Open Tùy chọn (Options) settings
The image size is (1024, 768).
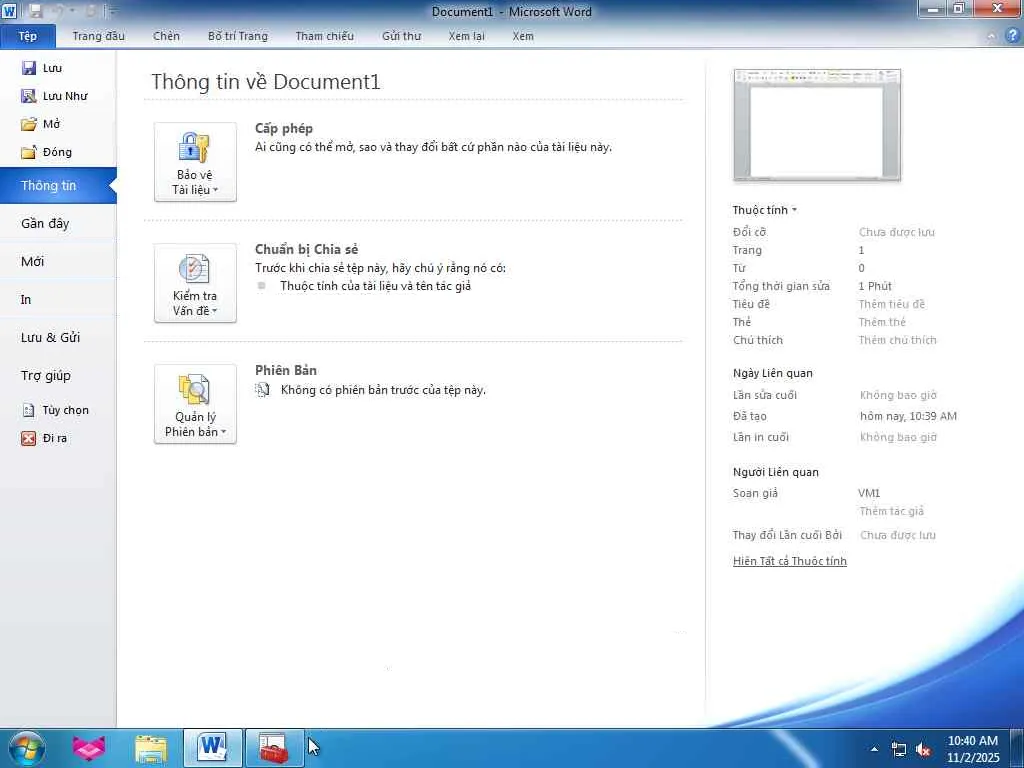coord(56,410)
